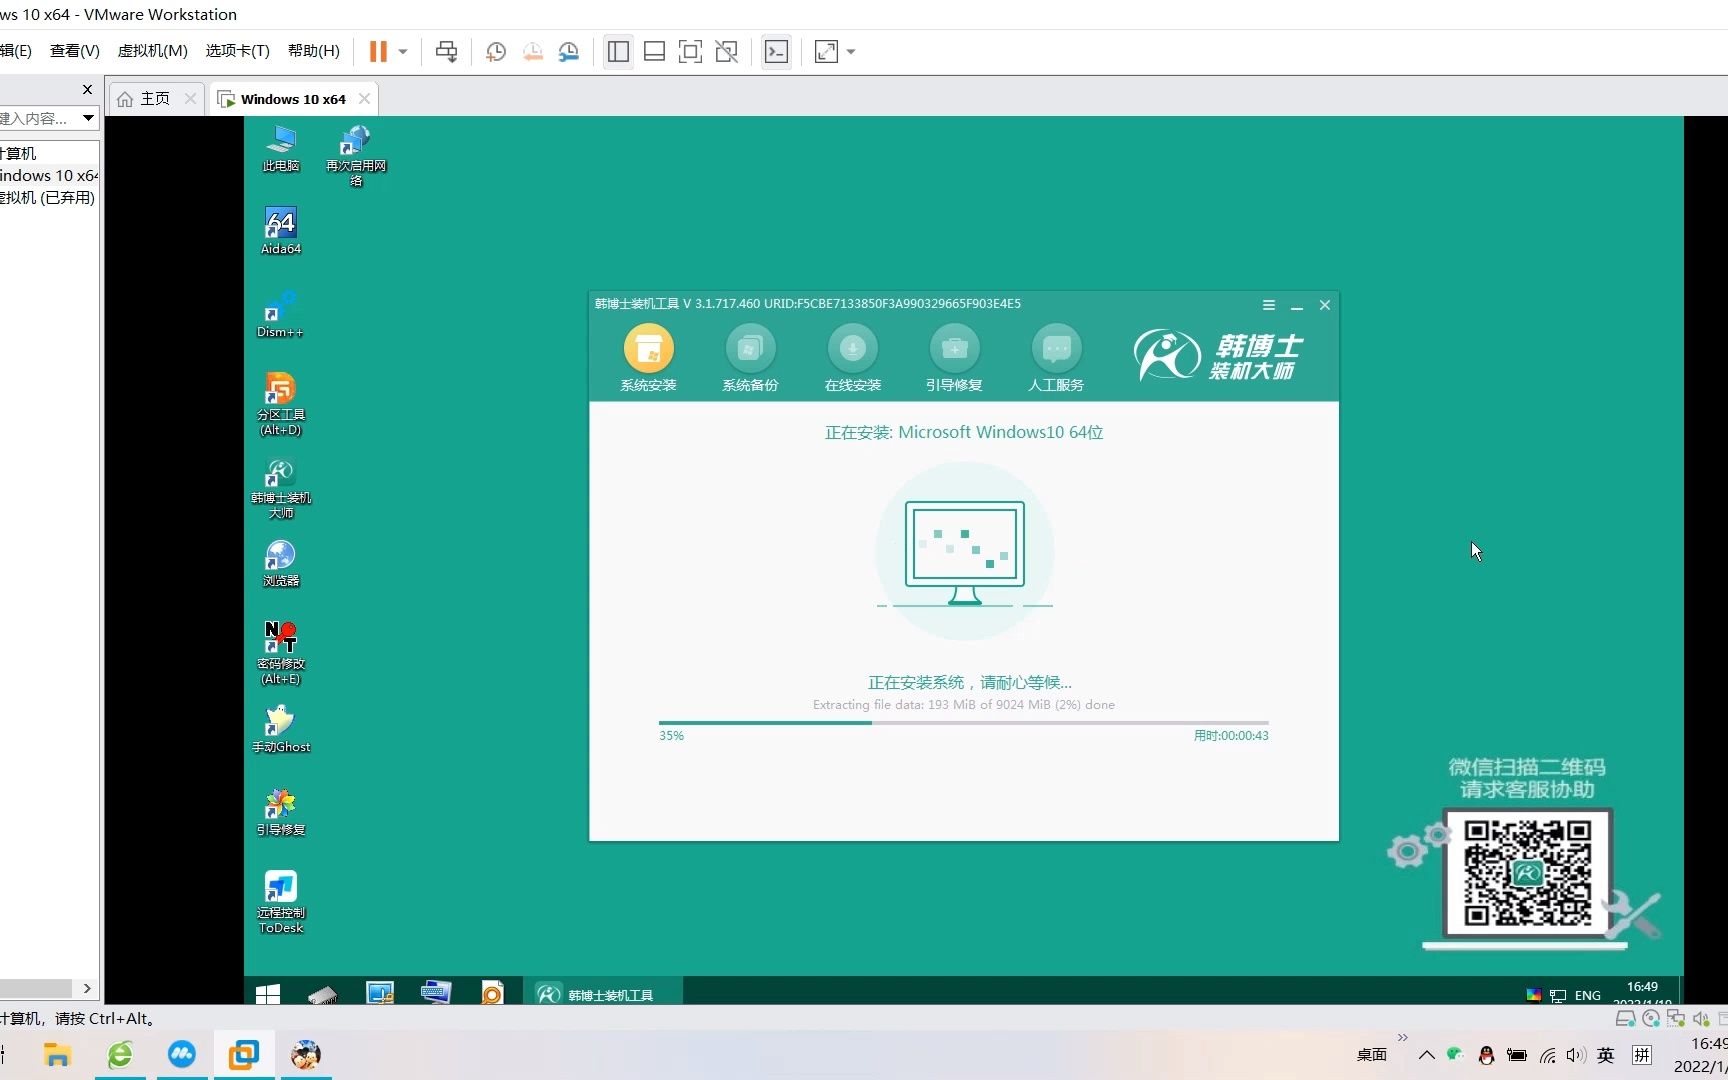Launch the 浏览器 desktop icon
Screen dimensions: 1728x1080
[x=281, y=563]
